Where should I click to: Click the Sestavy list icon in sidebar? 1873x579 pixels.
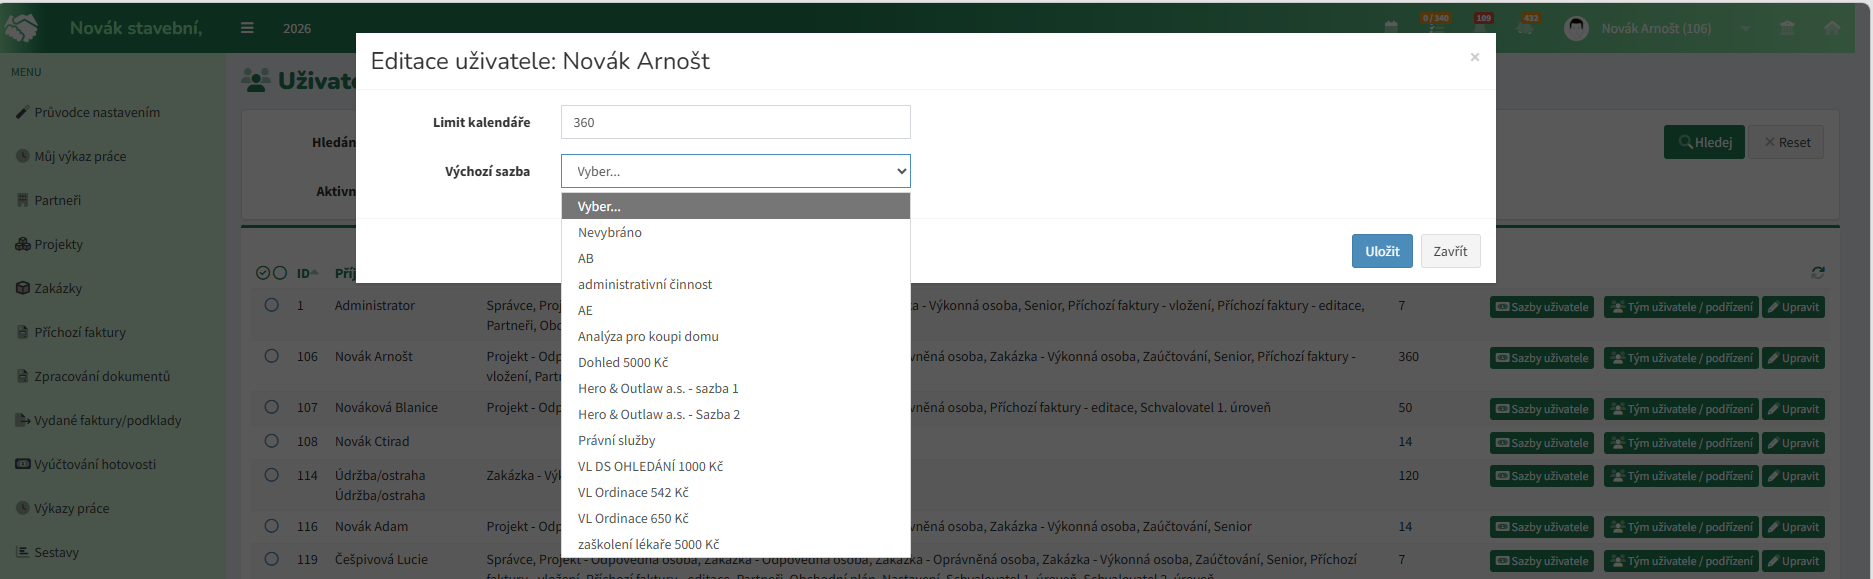(23, 552)
